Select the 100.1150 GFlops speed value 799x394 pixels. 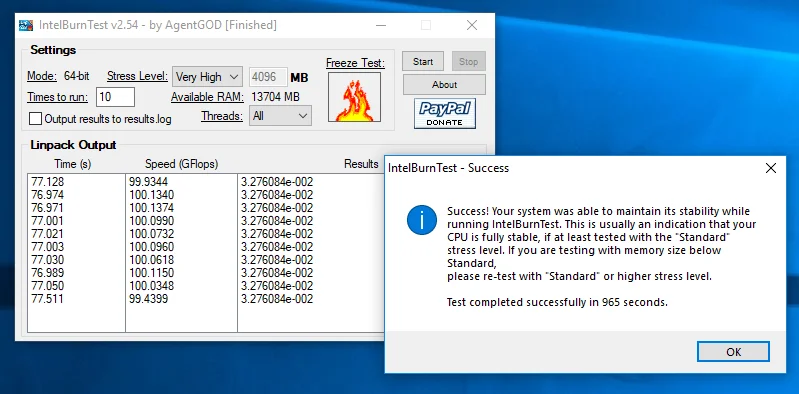151,273
